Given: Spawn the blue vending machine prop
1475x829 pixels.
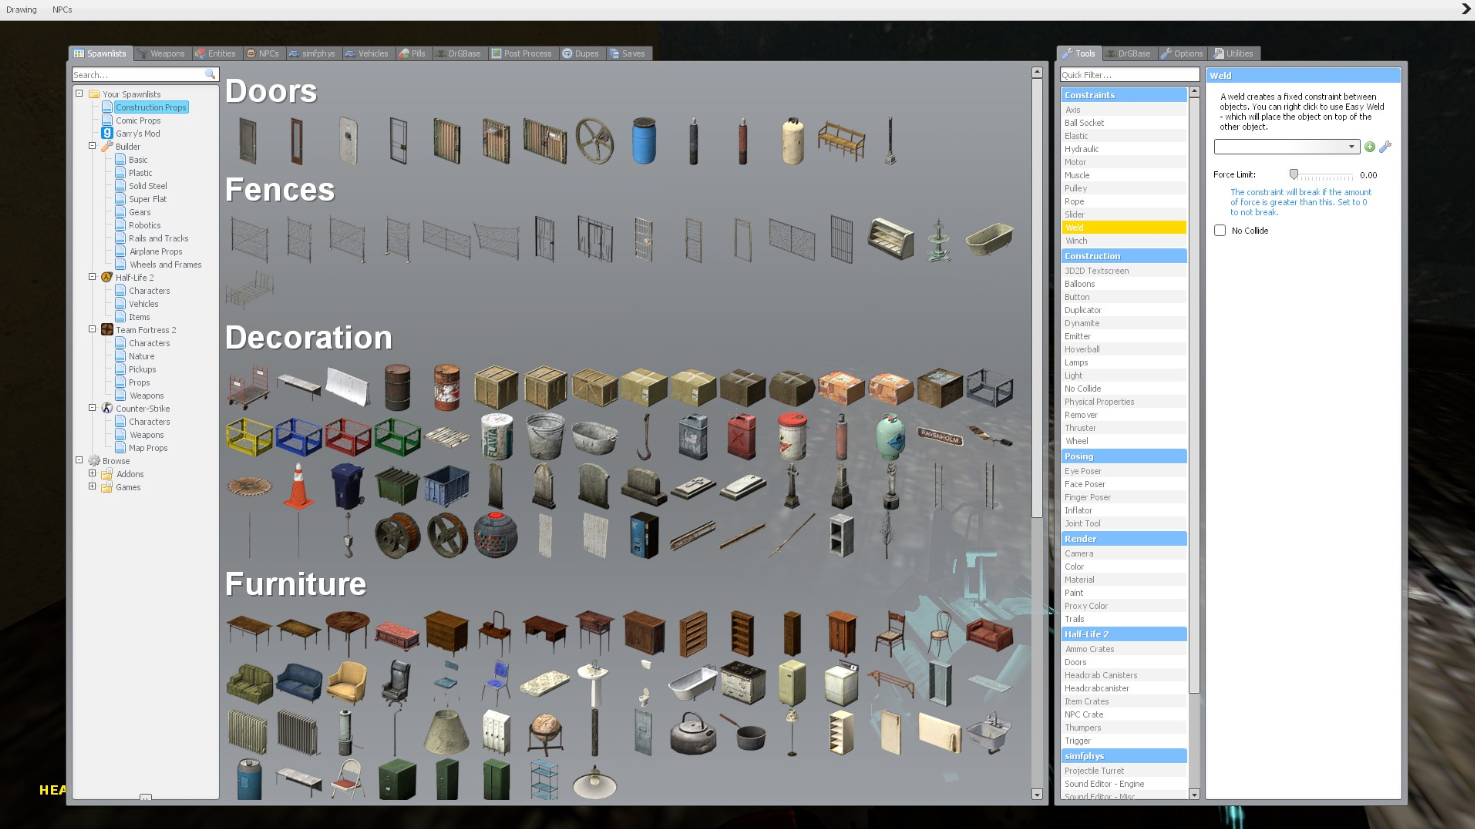Looking at the screenshot, I should click(x=644, y=535).
